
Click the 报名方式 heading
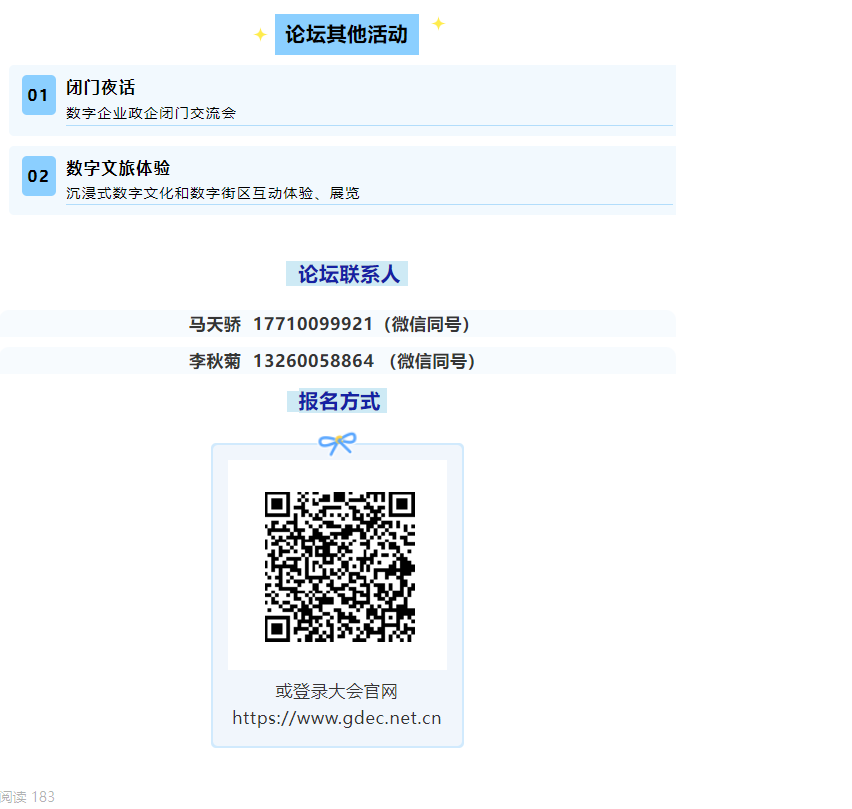pos(337,401)
